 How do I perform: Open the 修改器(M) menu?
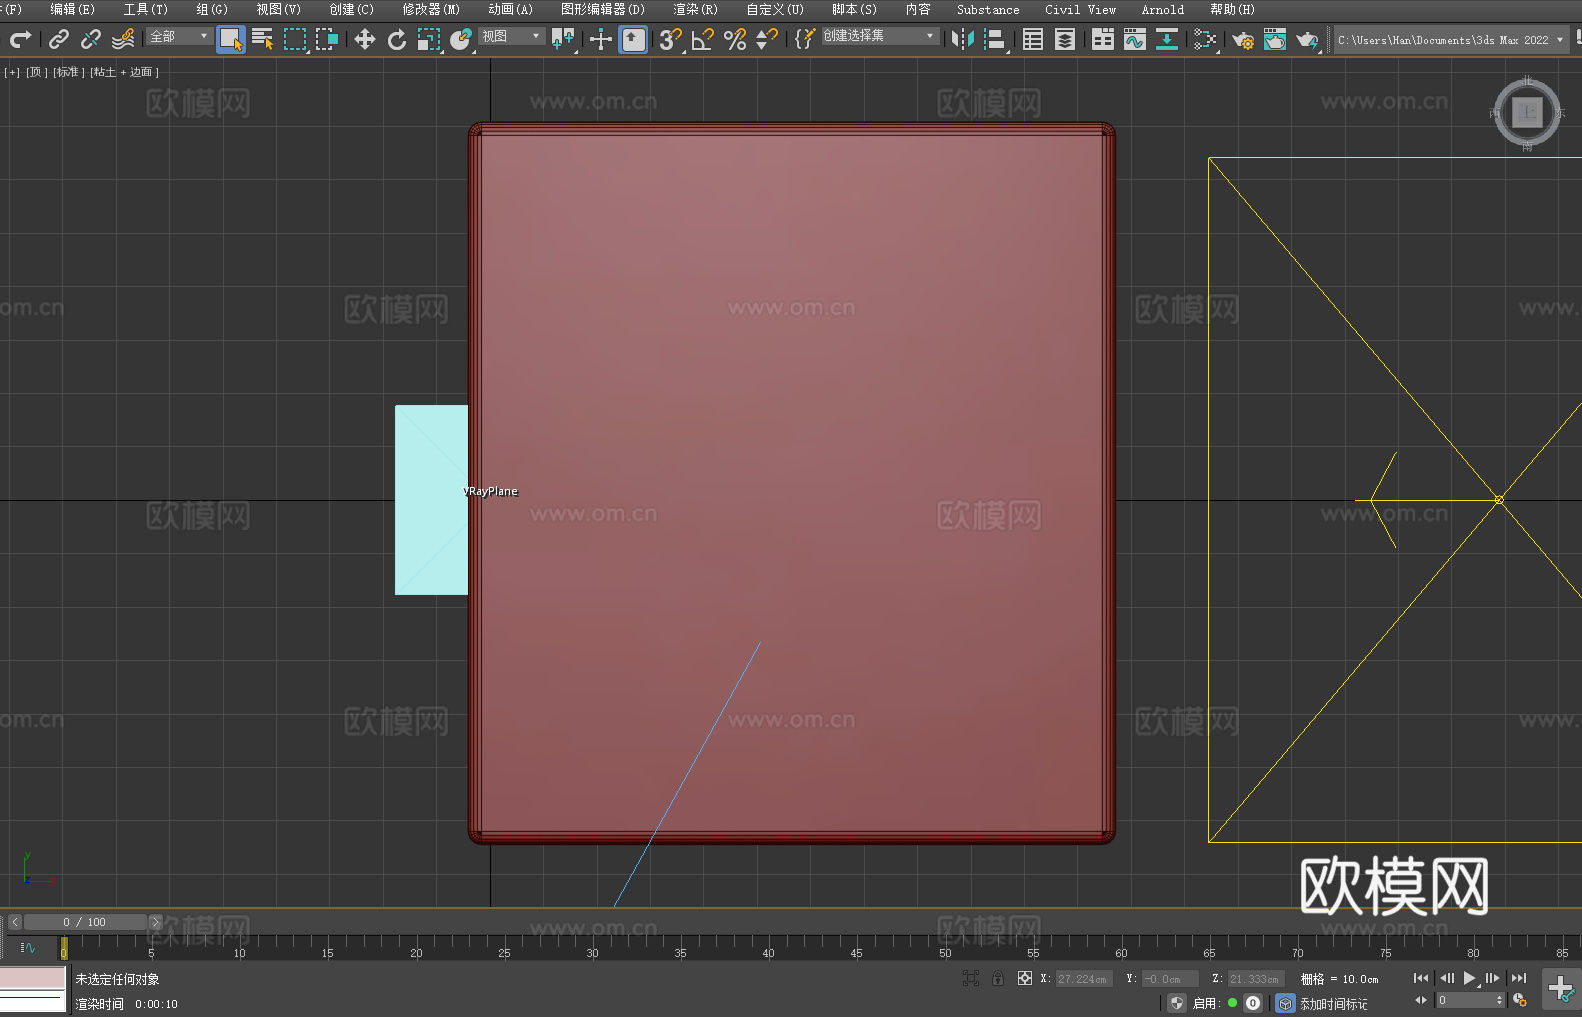[x=431, y=9]
